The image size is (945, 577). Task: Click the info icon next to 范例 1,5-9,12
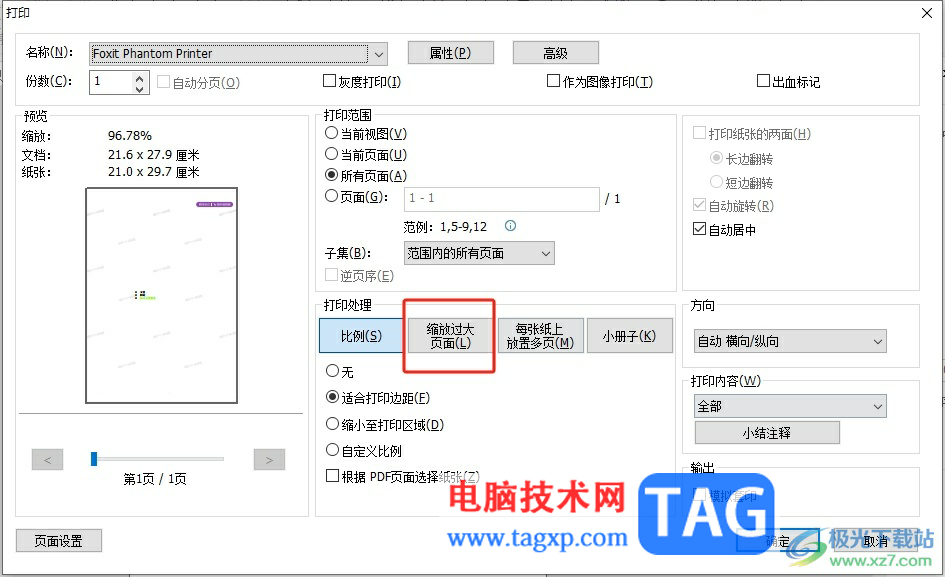[x=510, y=226]
